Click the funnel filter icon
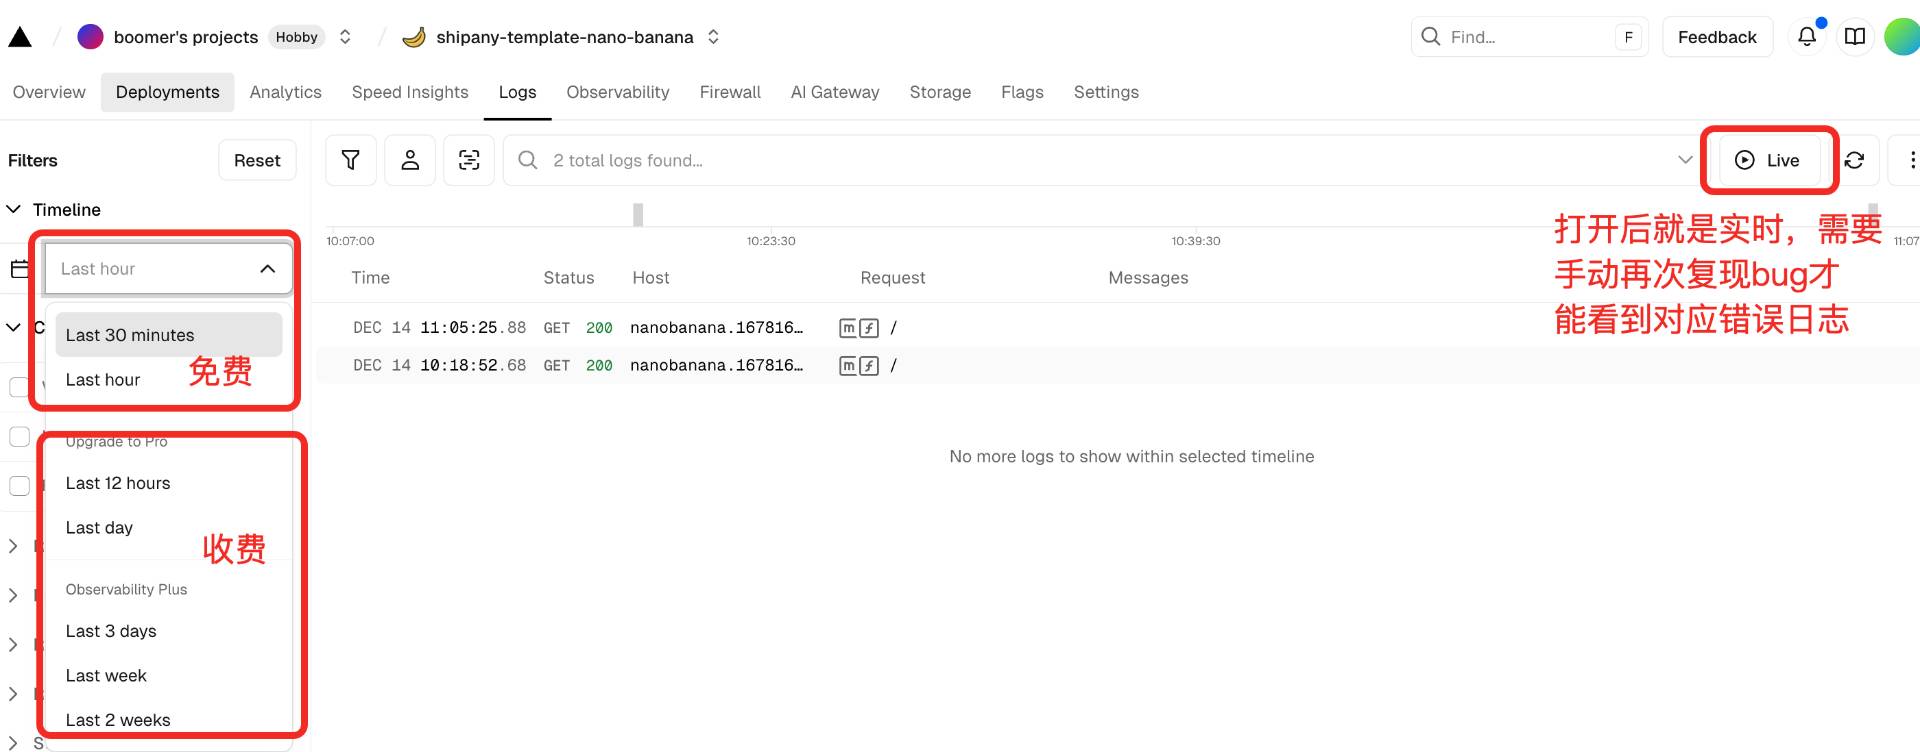 [351, 160]
